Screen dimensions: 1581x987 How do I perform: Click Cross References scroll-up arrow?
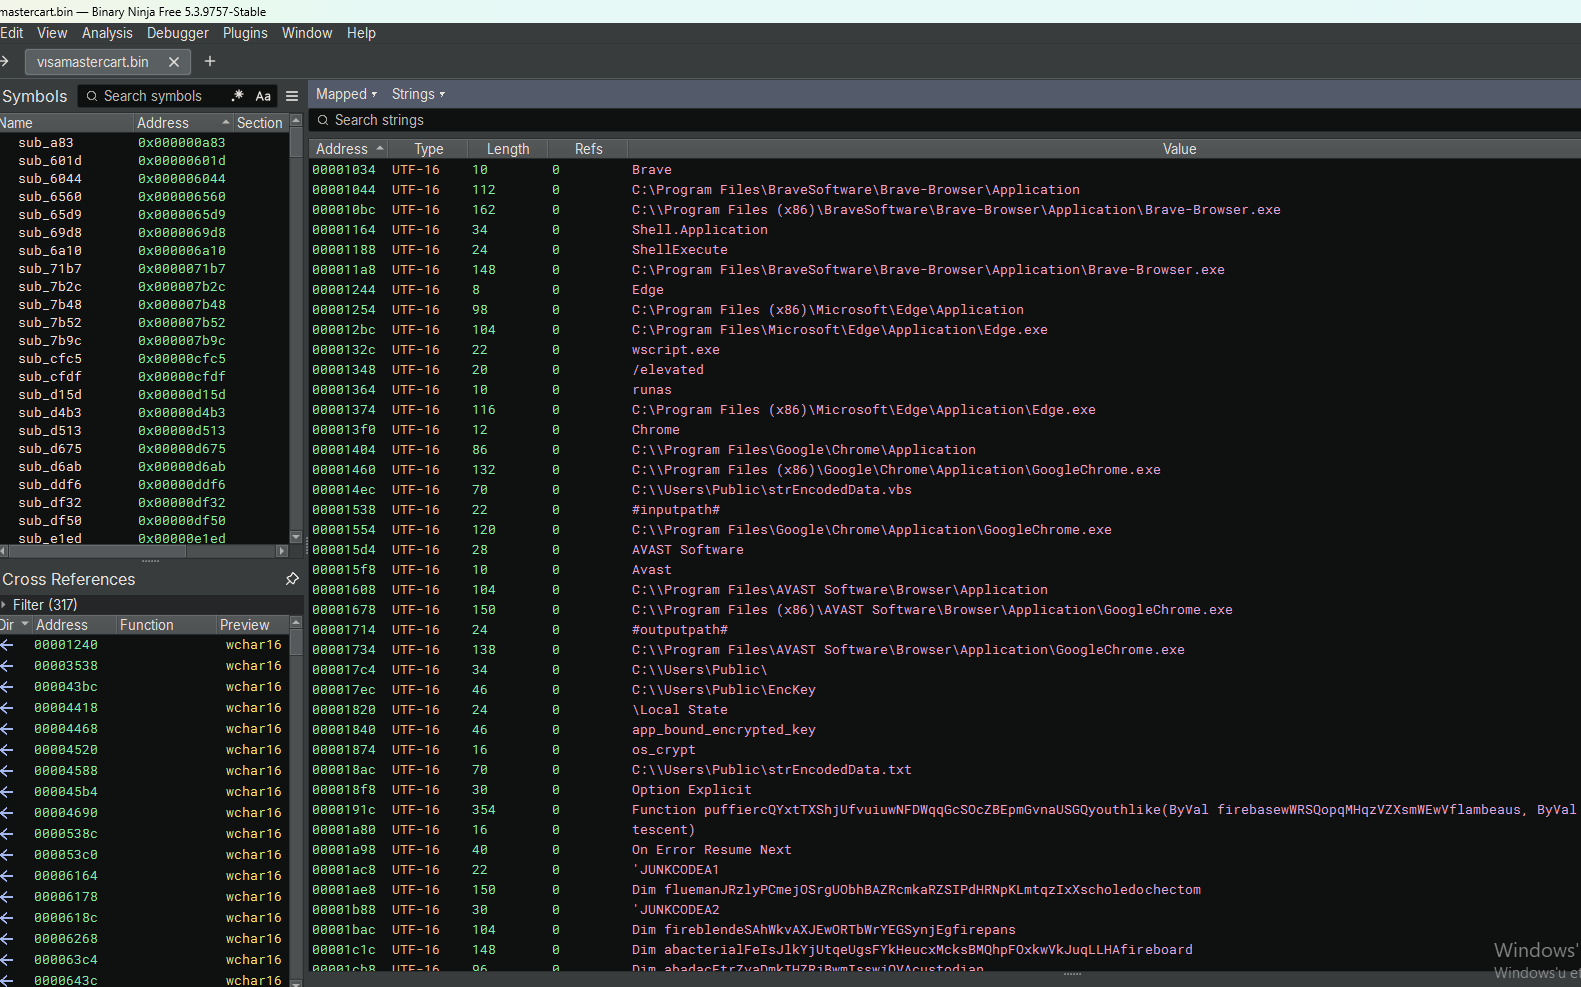295,623
